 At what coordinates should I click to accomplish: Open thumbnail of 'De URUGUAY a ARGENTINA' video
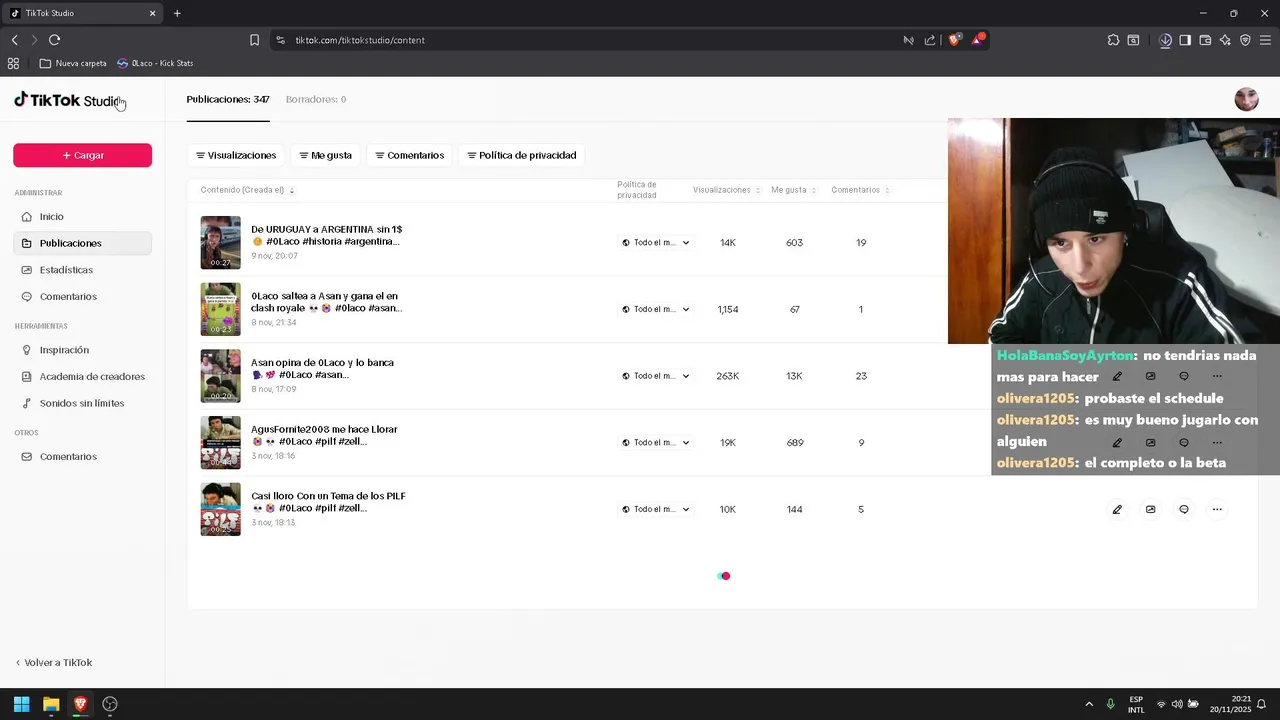coord(220,242)
